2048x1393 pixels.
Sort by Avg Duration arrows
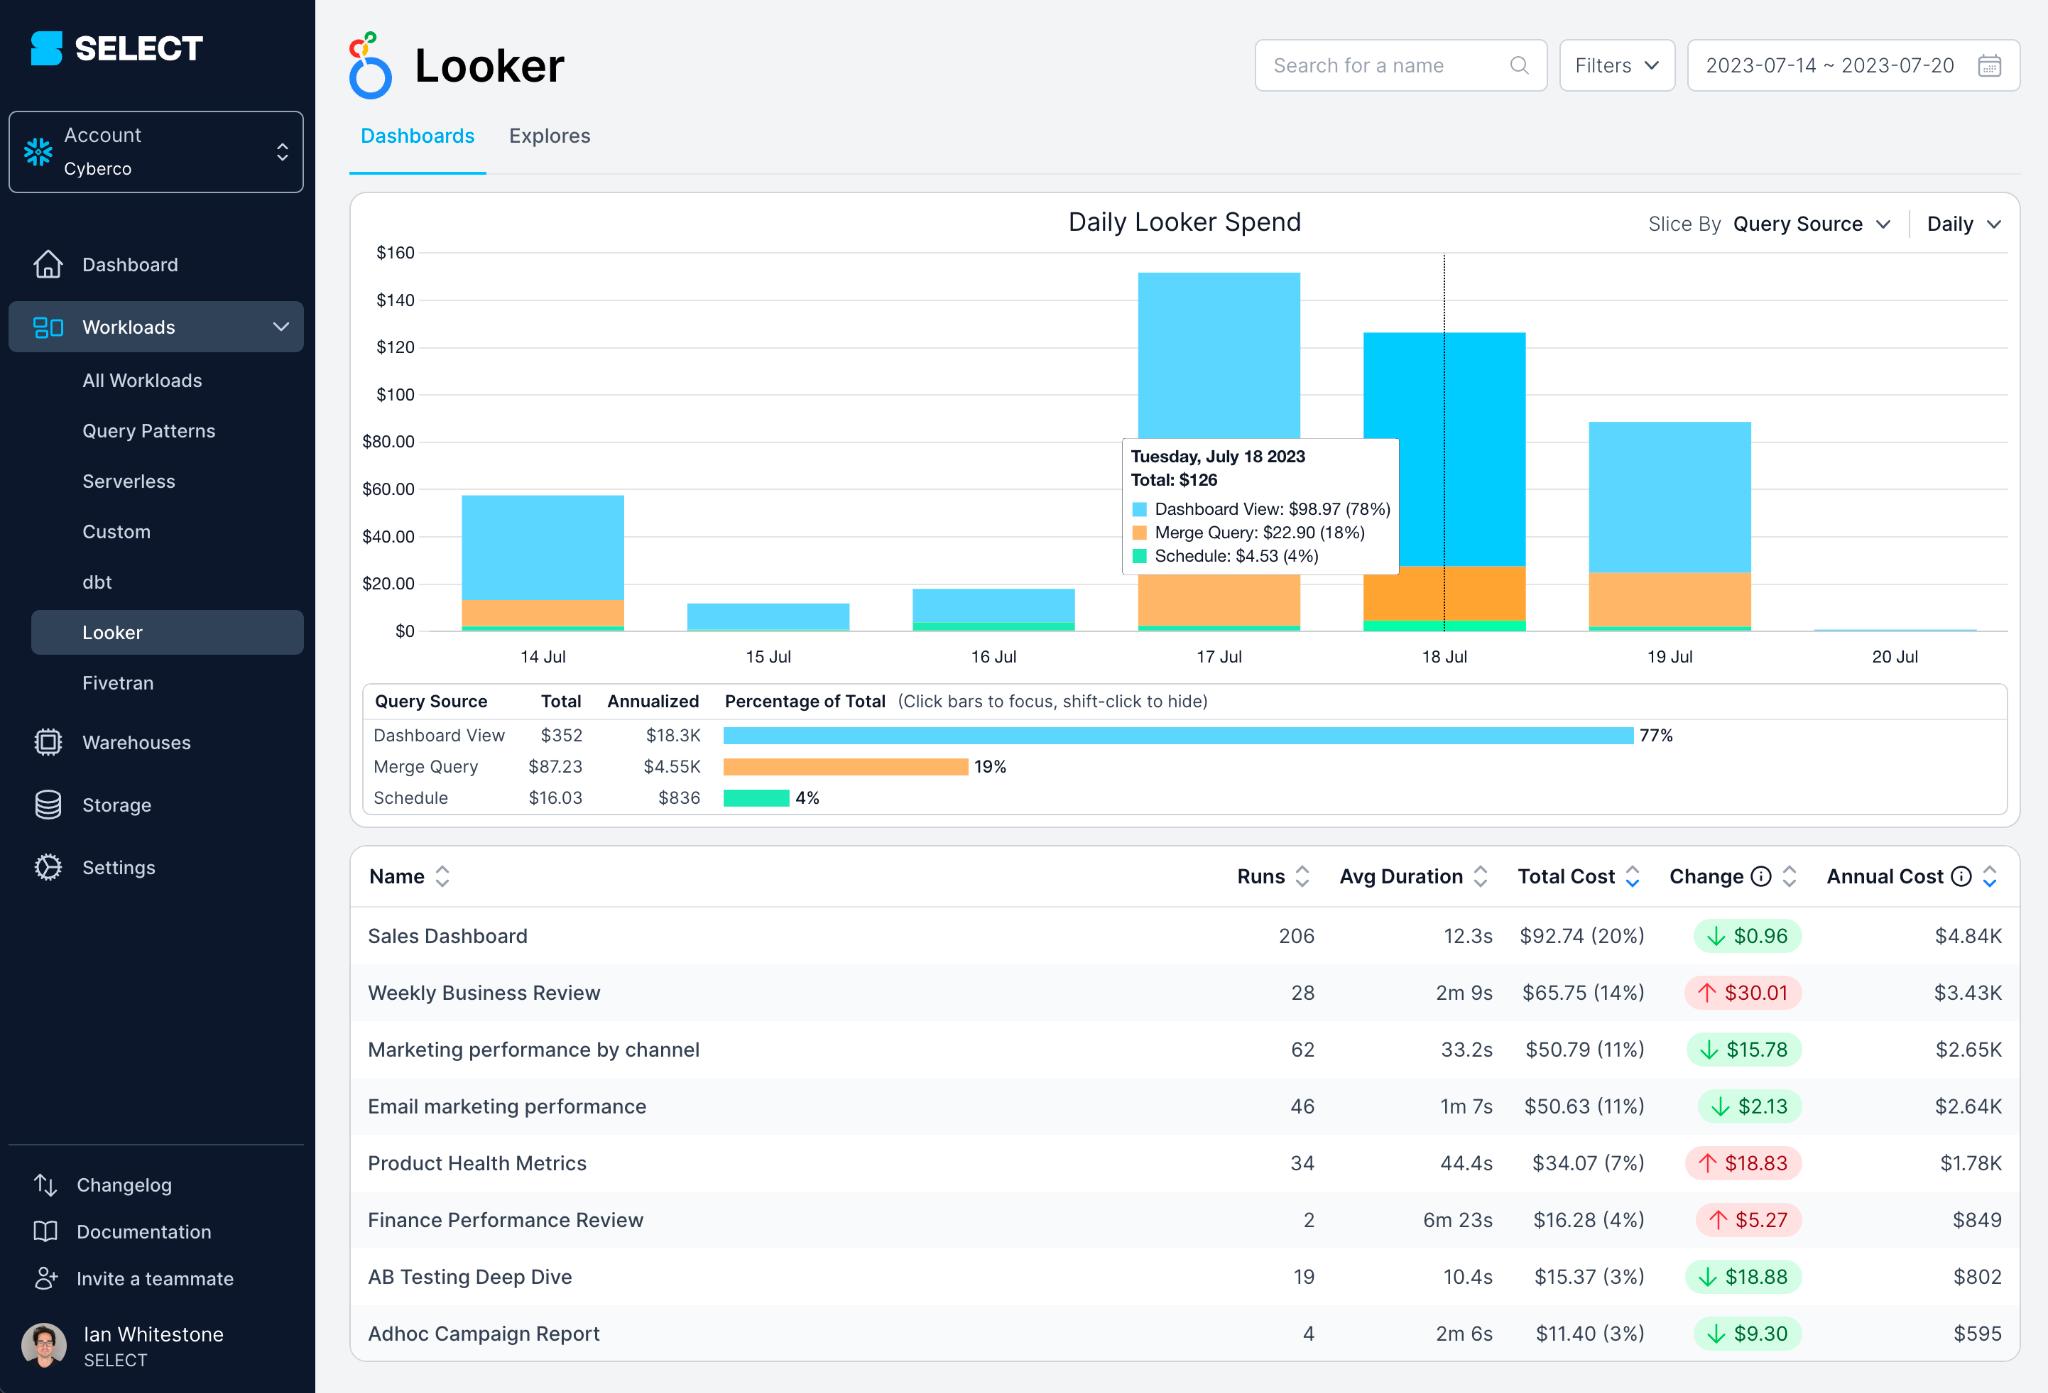[1481, 877]
